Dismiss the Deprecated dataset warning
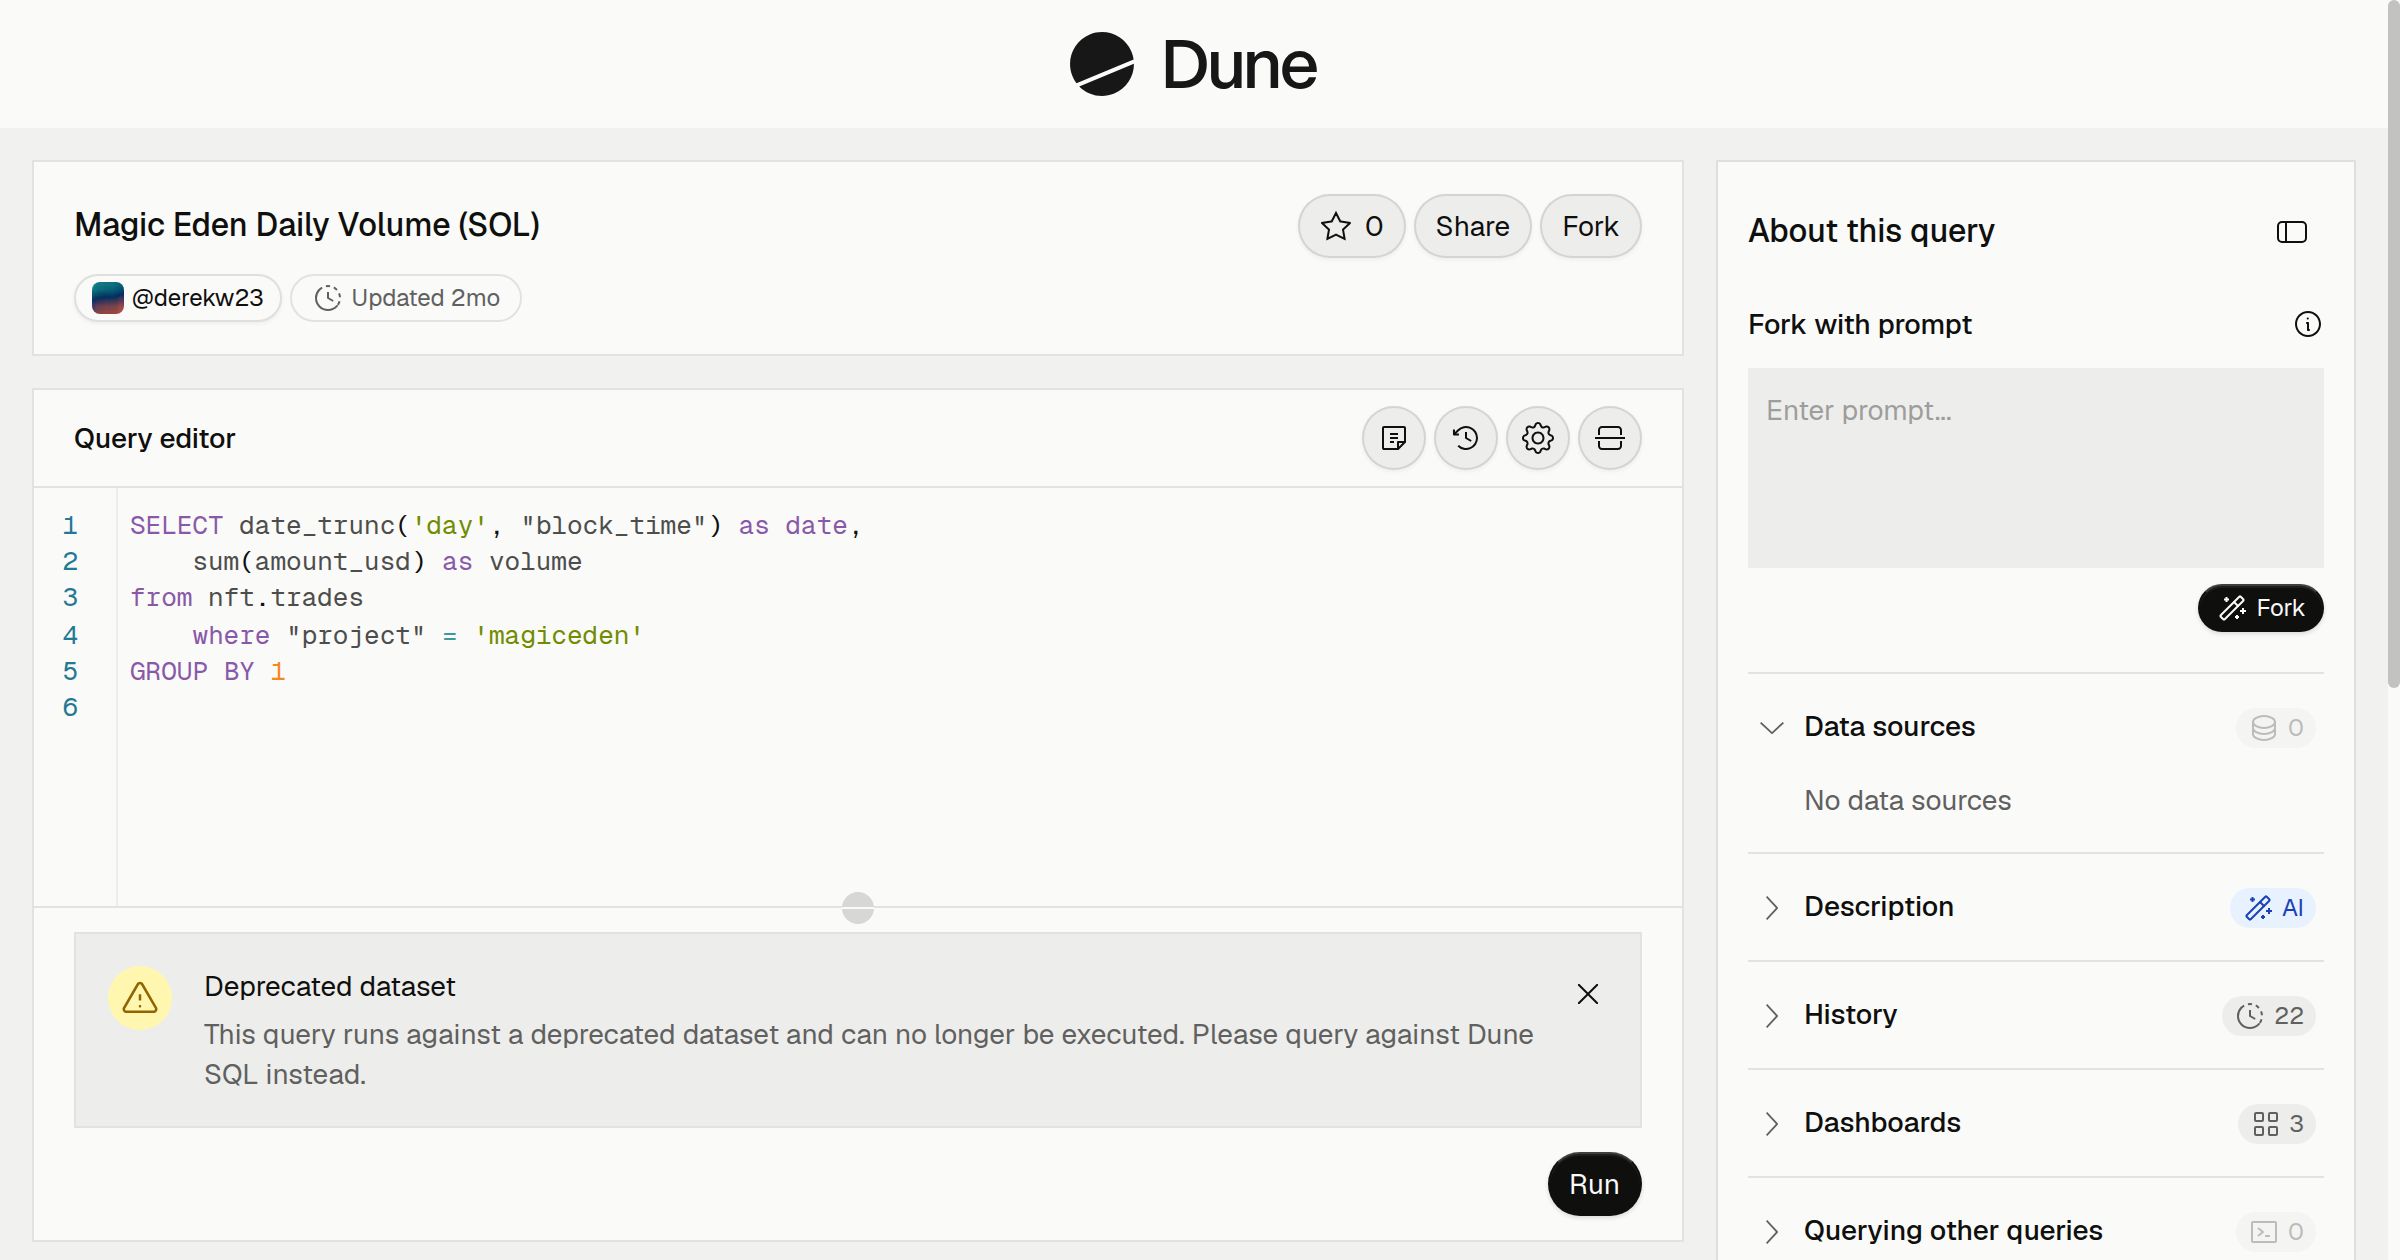 point(1587,994)
